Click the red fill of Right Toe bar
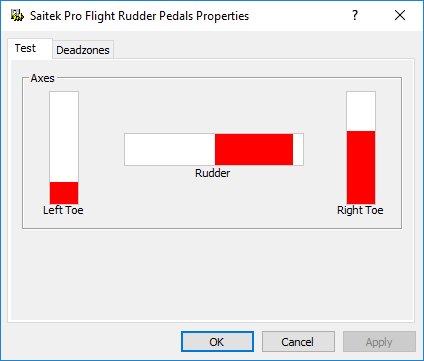Screen dimensions: 424x361 pos(361,167)
